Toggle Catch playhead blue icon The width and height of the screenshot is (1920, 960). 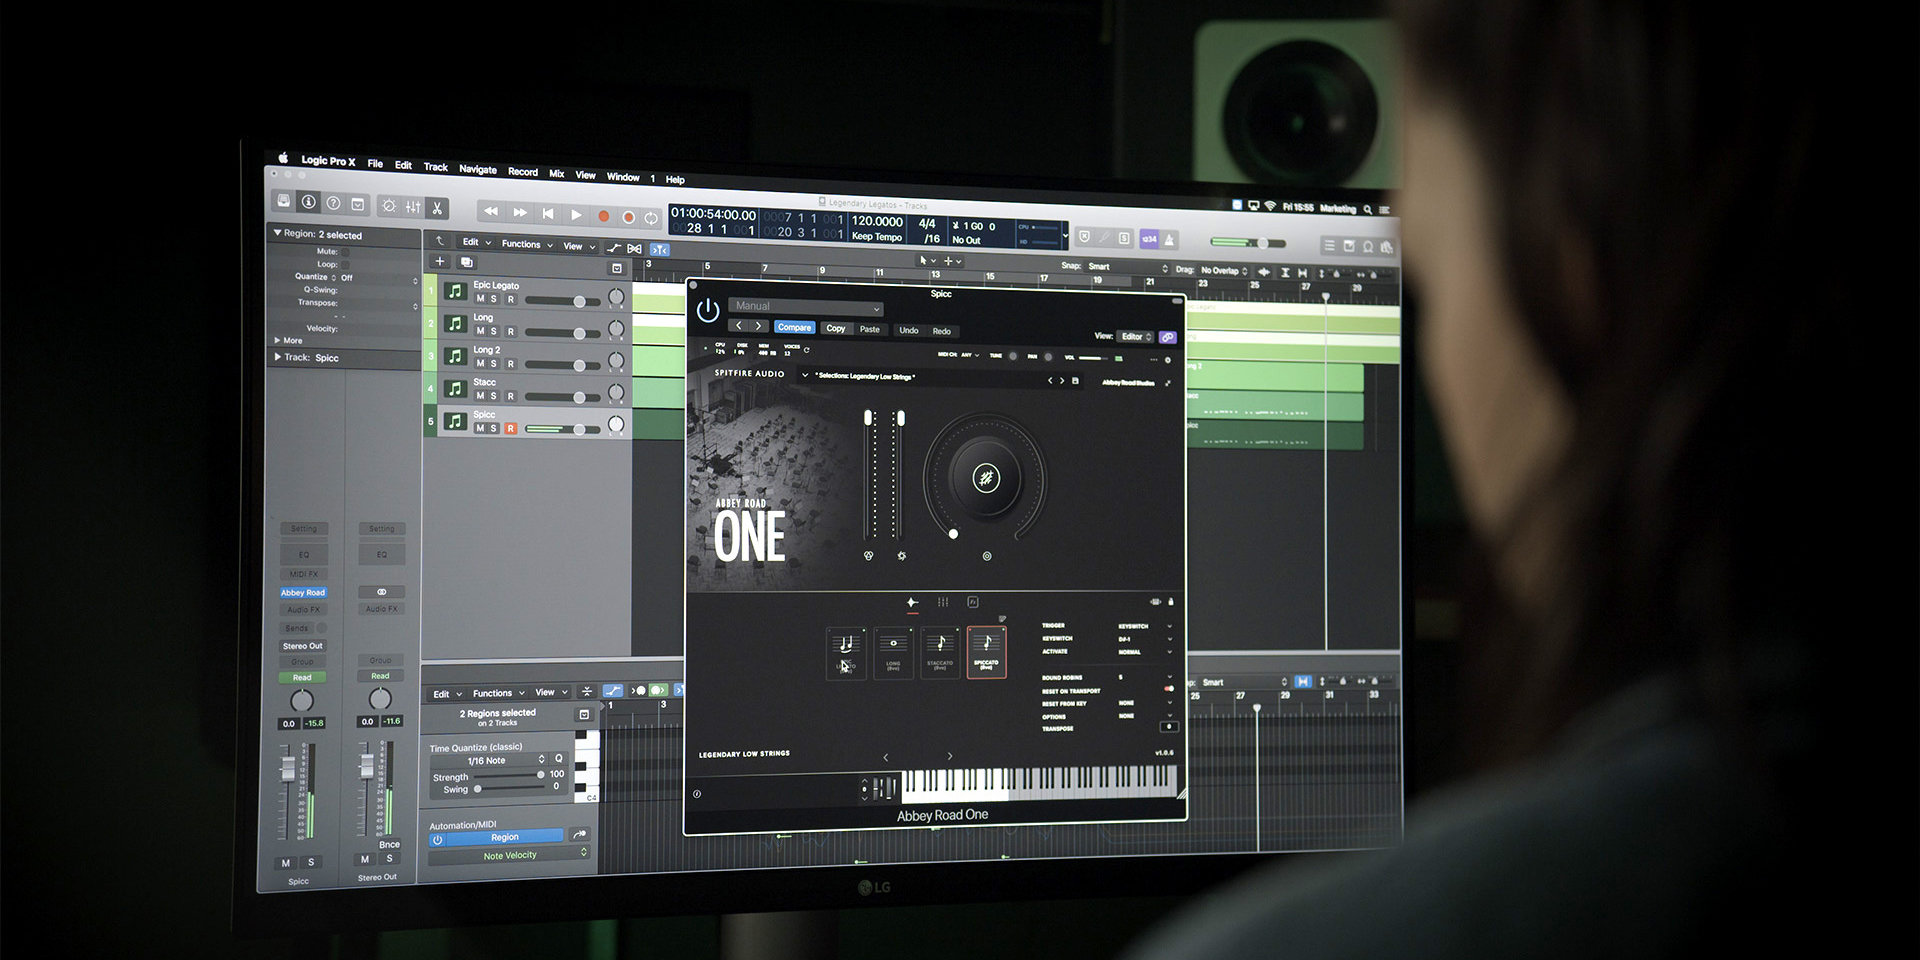[x=659, y=249]
